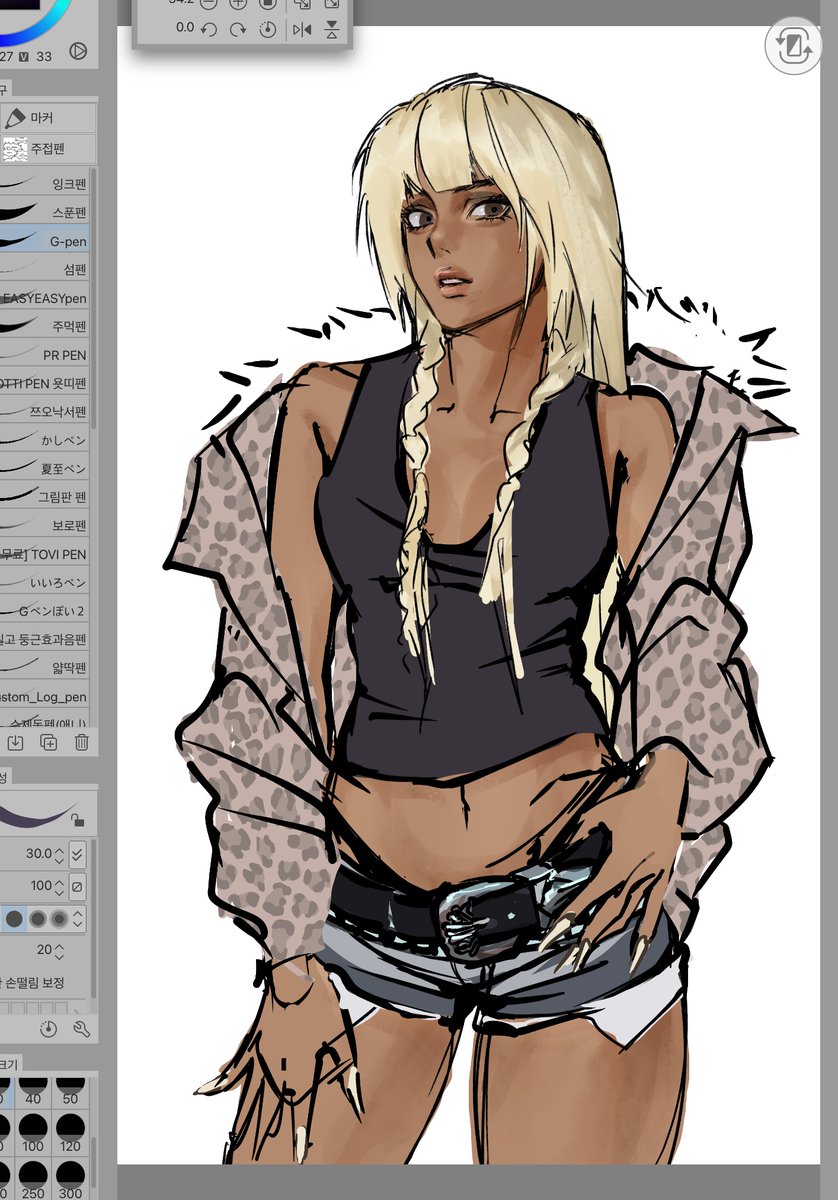Screen dimensions: 838x1200
Task: Select the strongest anti-aliasing option
Action: click(59, 918)
